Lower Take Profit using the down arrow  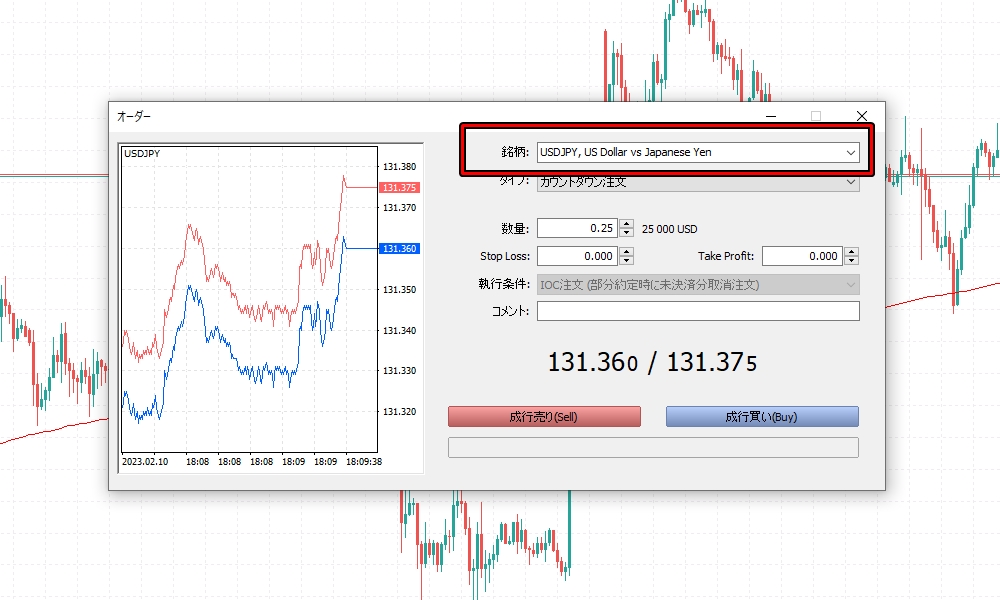click(851, 261)
